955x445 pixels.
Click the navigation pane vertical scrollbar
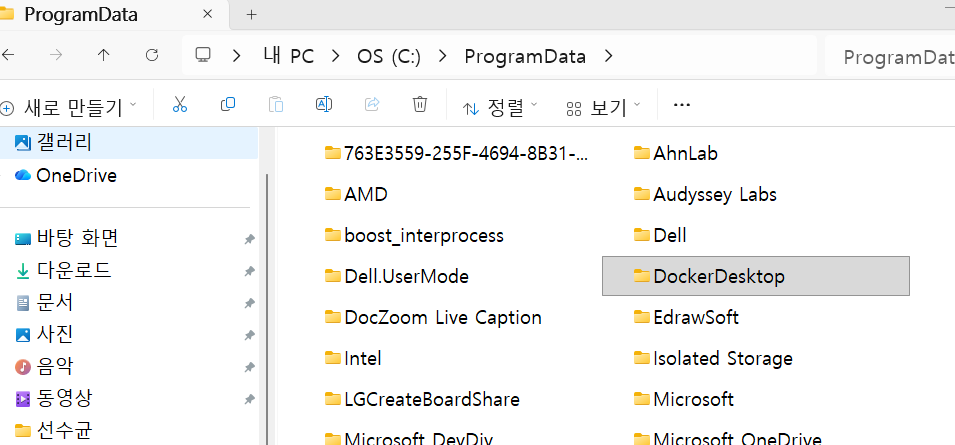point(266,309)
